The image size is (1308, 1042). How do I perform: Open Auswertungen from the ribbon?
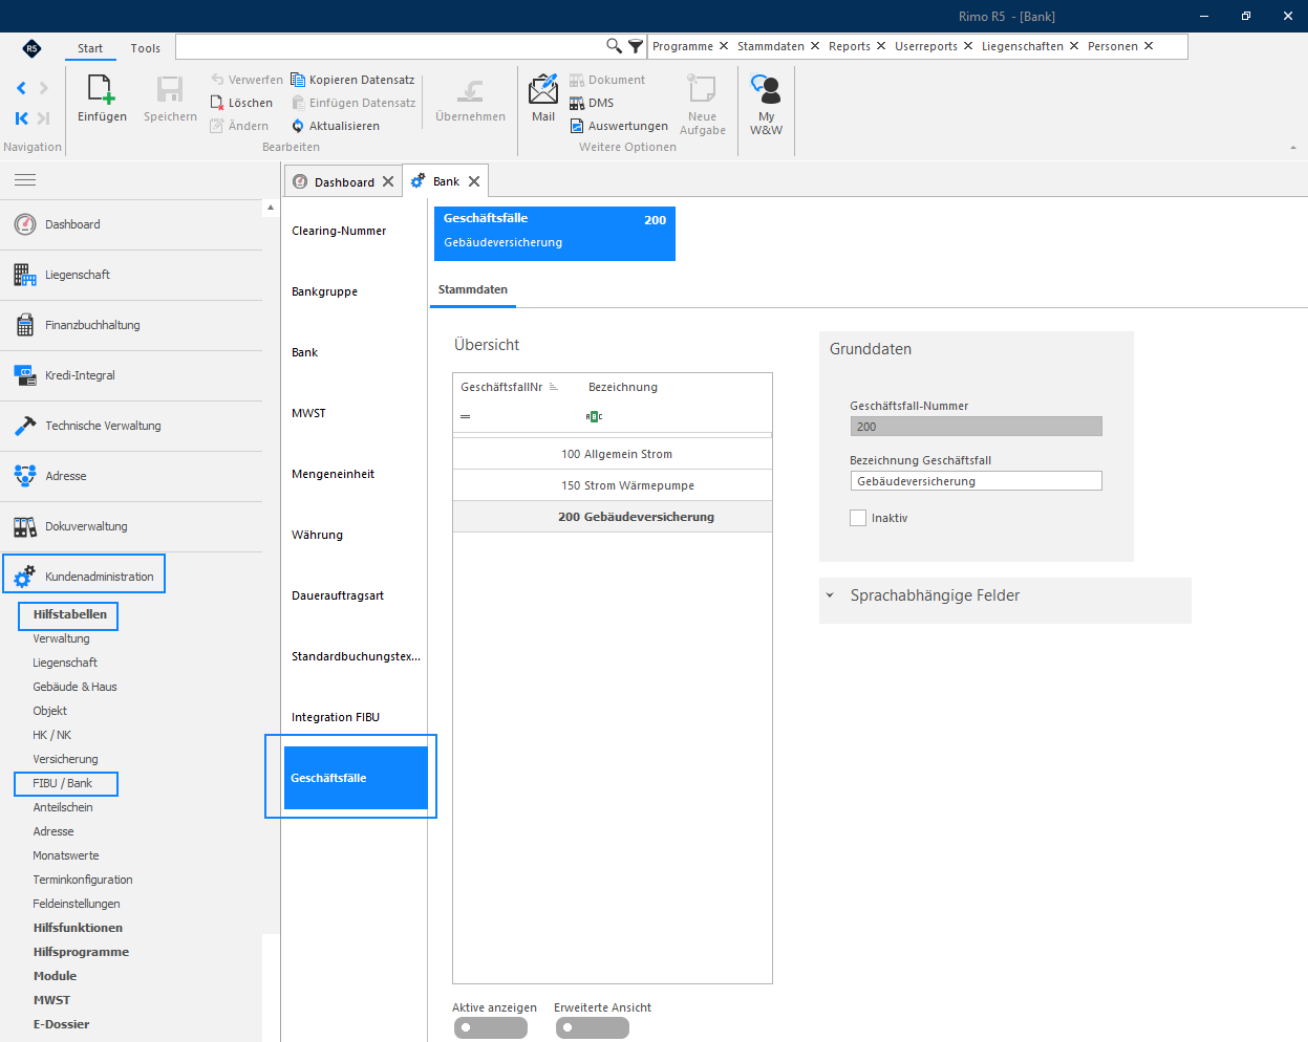(619, 126)
